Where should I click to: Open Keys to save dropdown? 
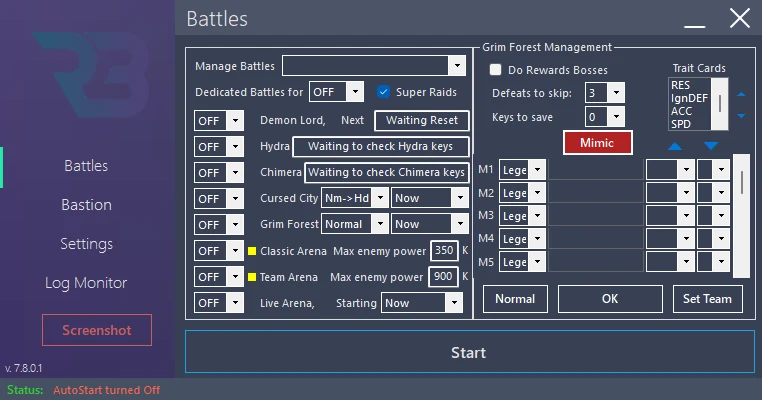[x=605, y=117]
